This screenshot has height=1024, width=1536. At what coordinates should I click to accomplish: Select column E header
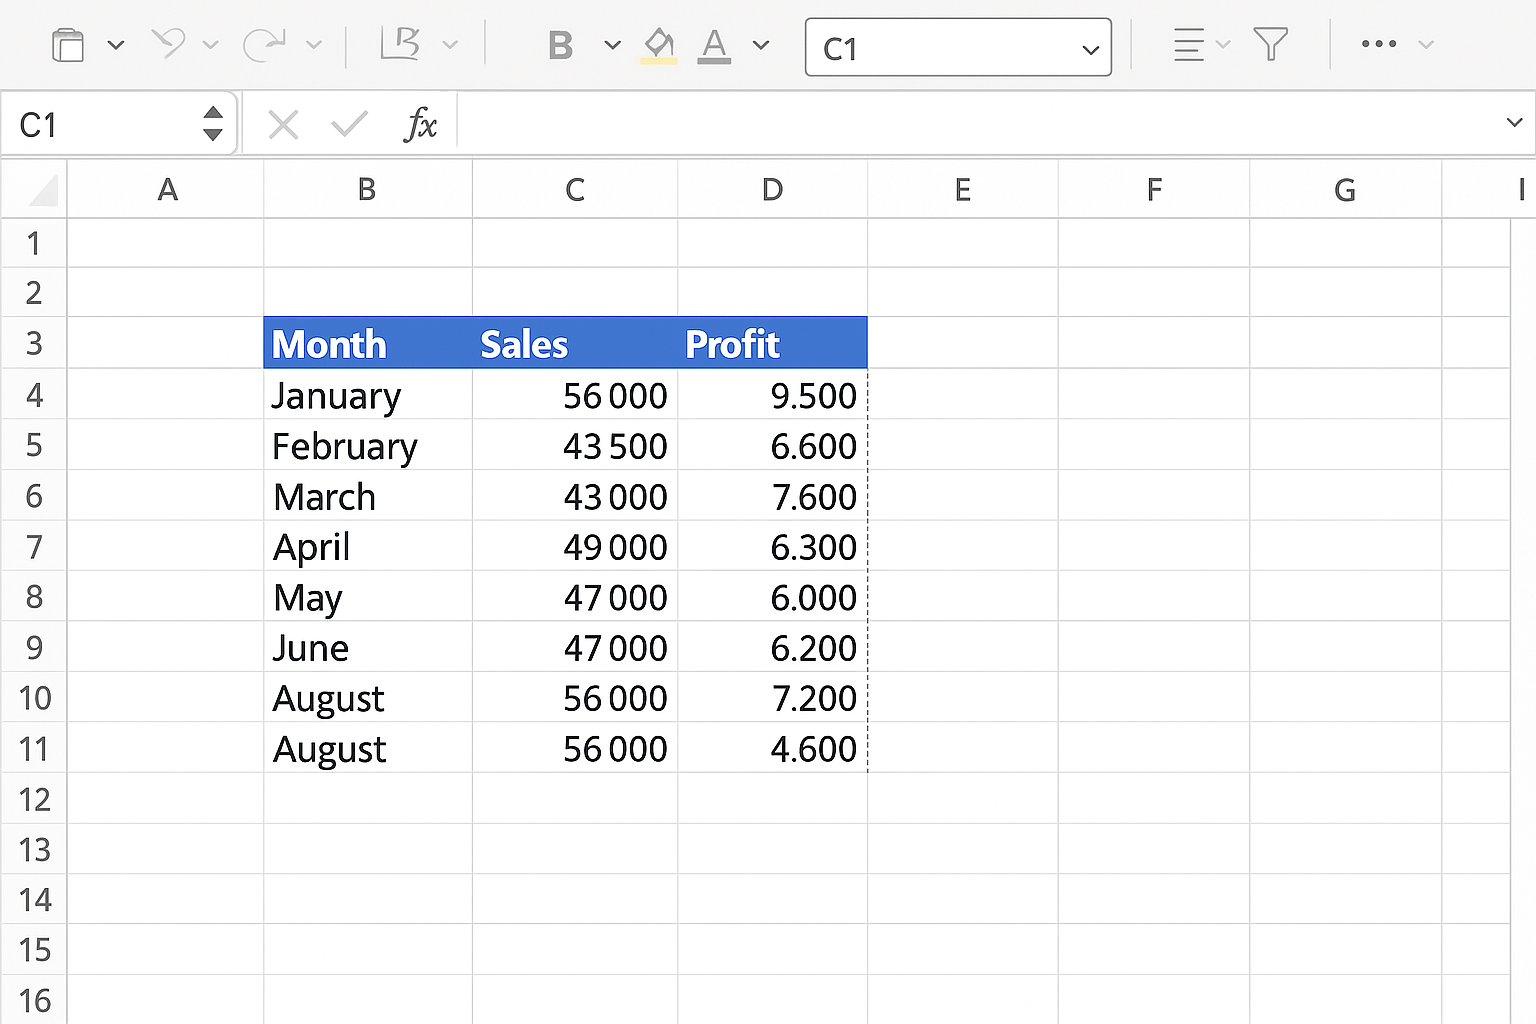coord(963,189)
